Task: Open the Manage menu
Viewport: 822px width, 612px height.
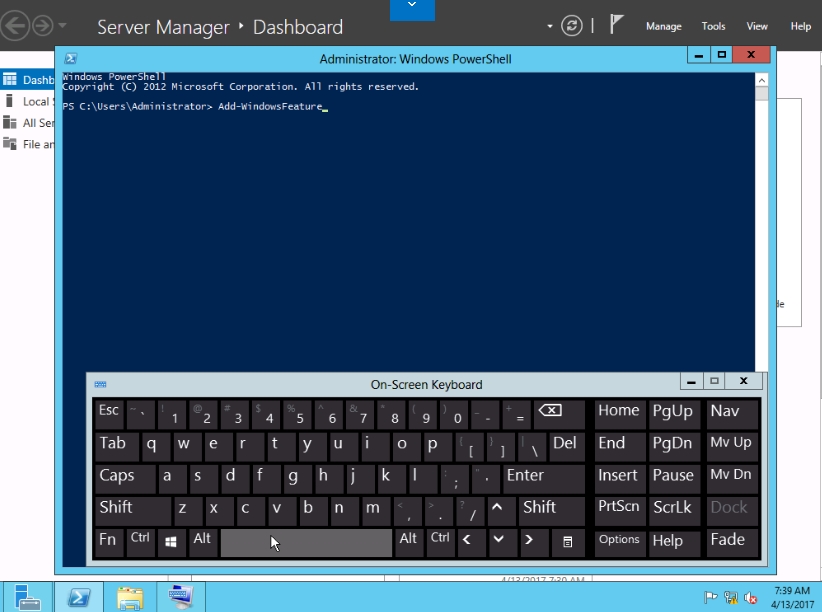Action: 663,26
